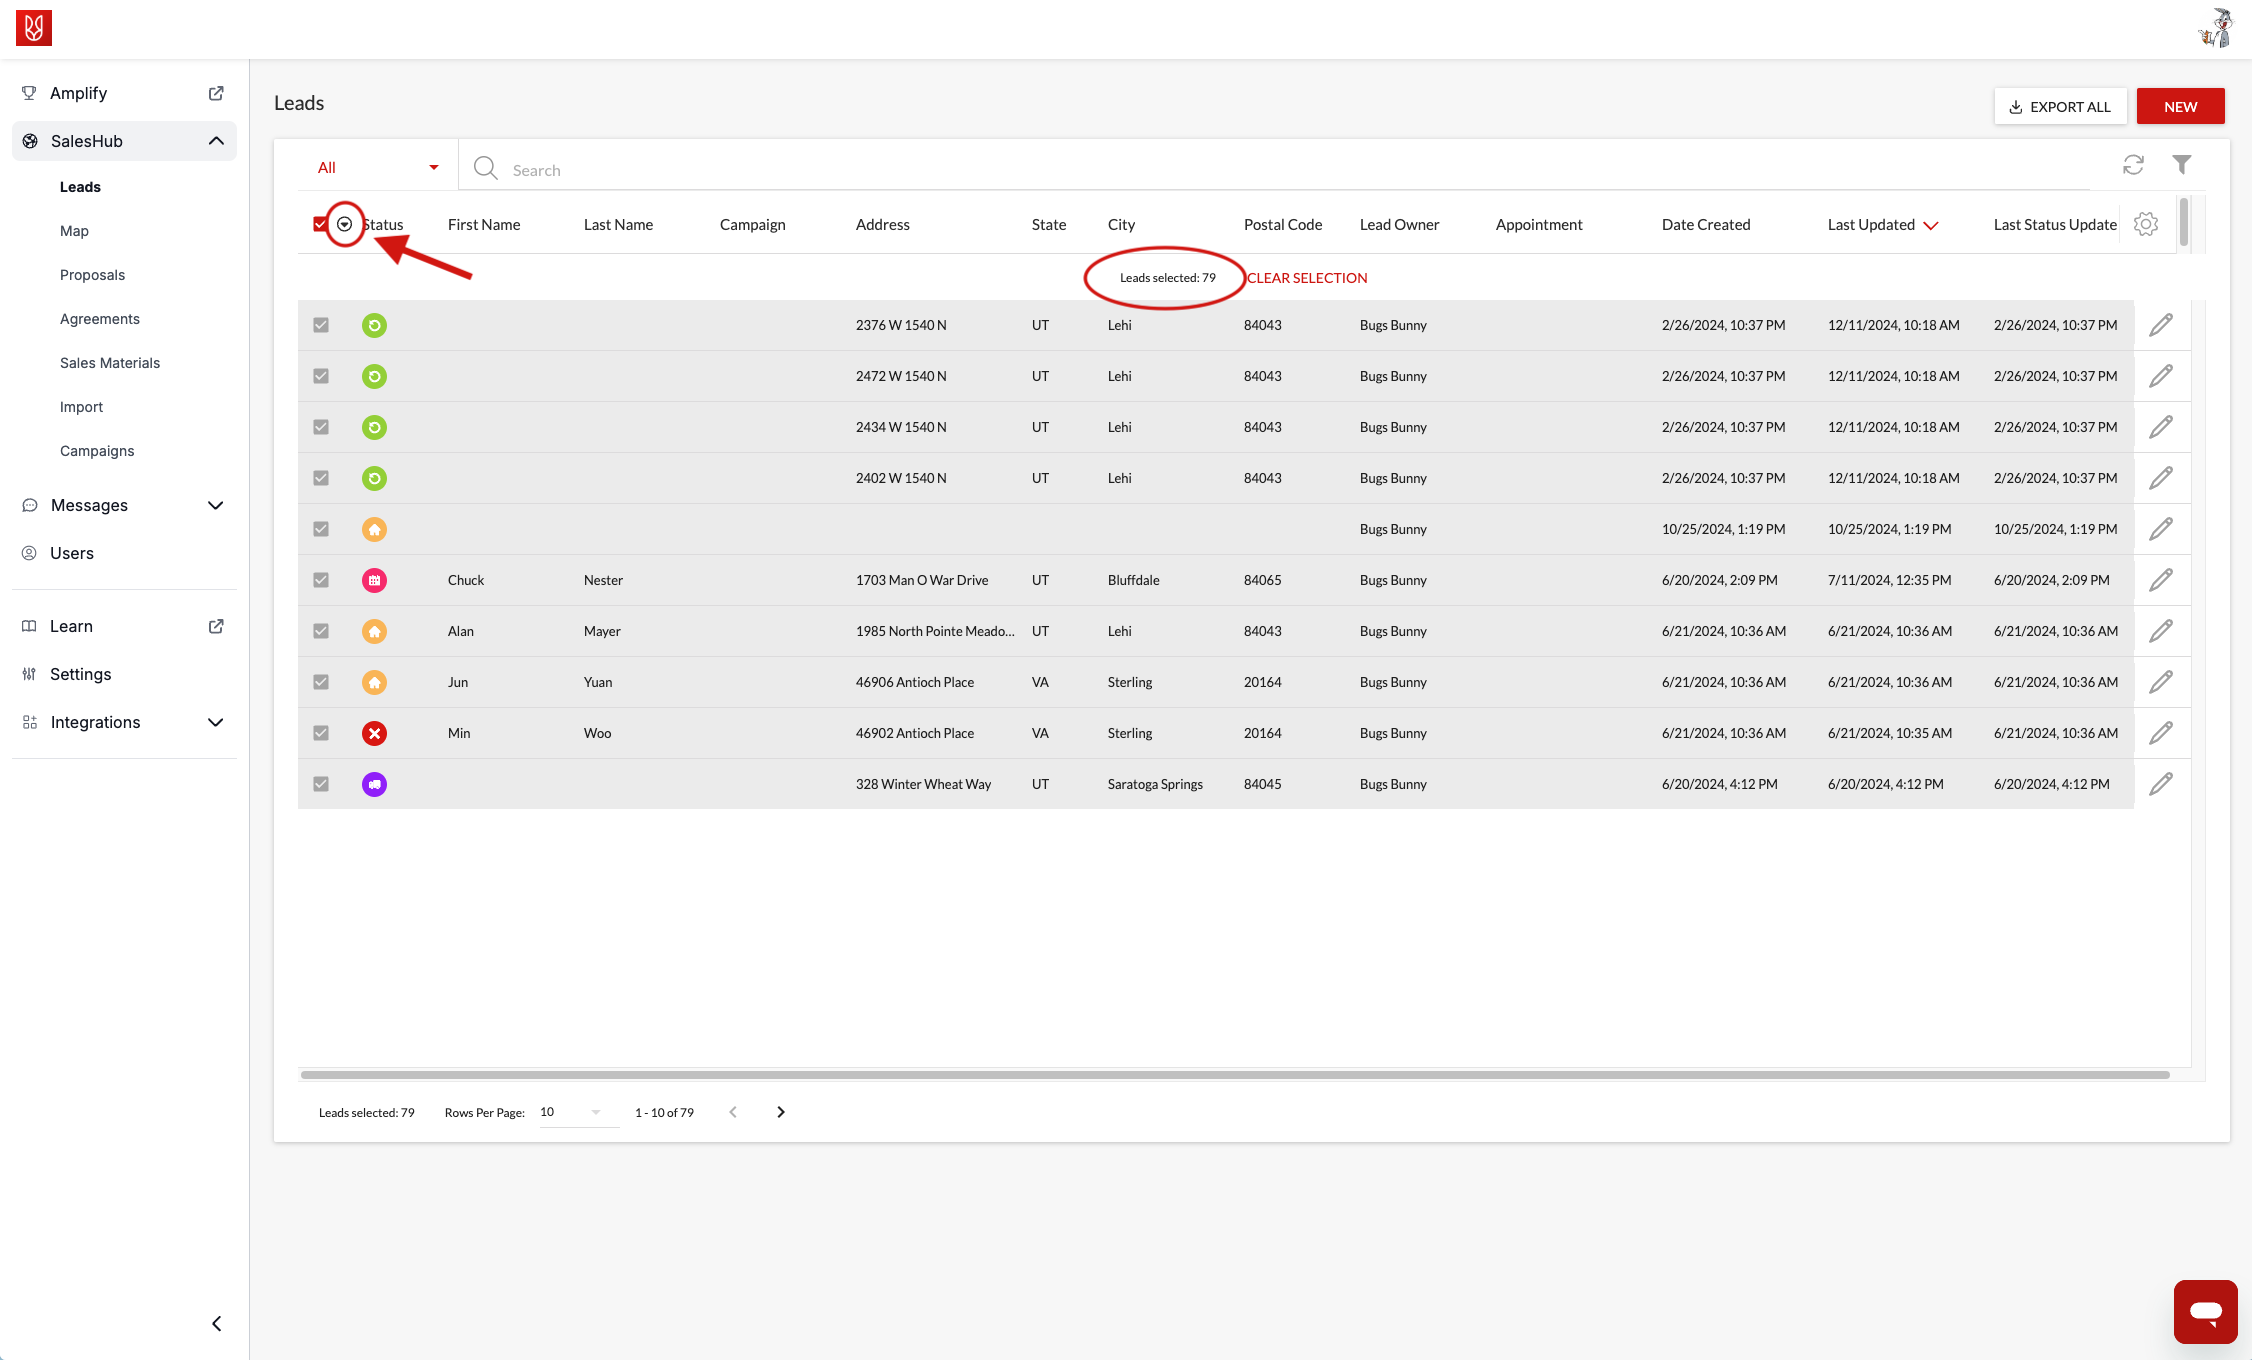
Task: Edit lead at 2434 W 1540 N
Action: (2161, 427)
